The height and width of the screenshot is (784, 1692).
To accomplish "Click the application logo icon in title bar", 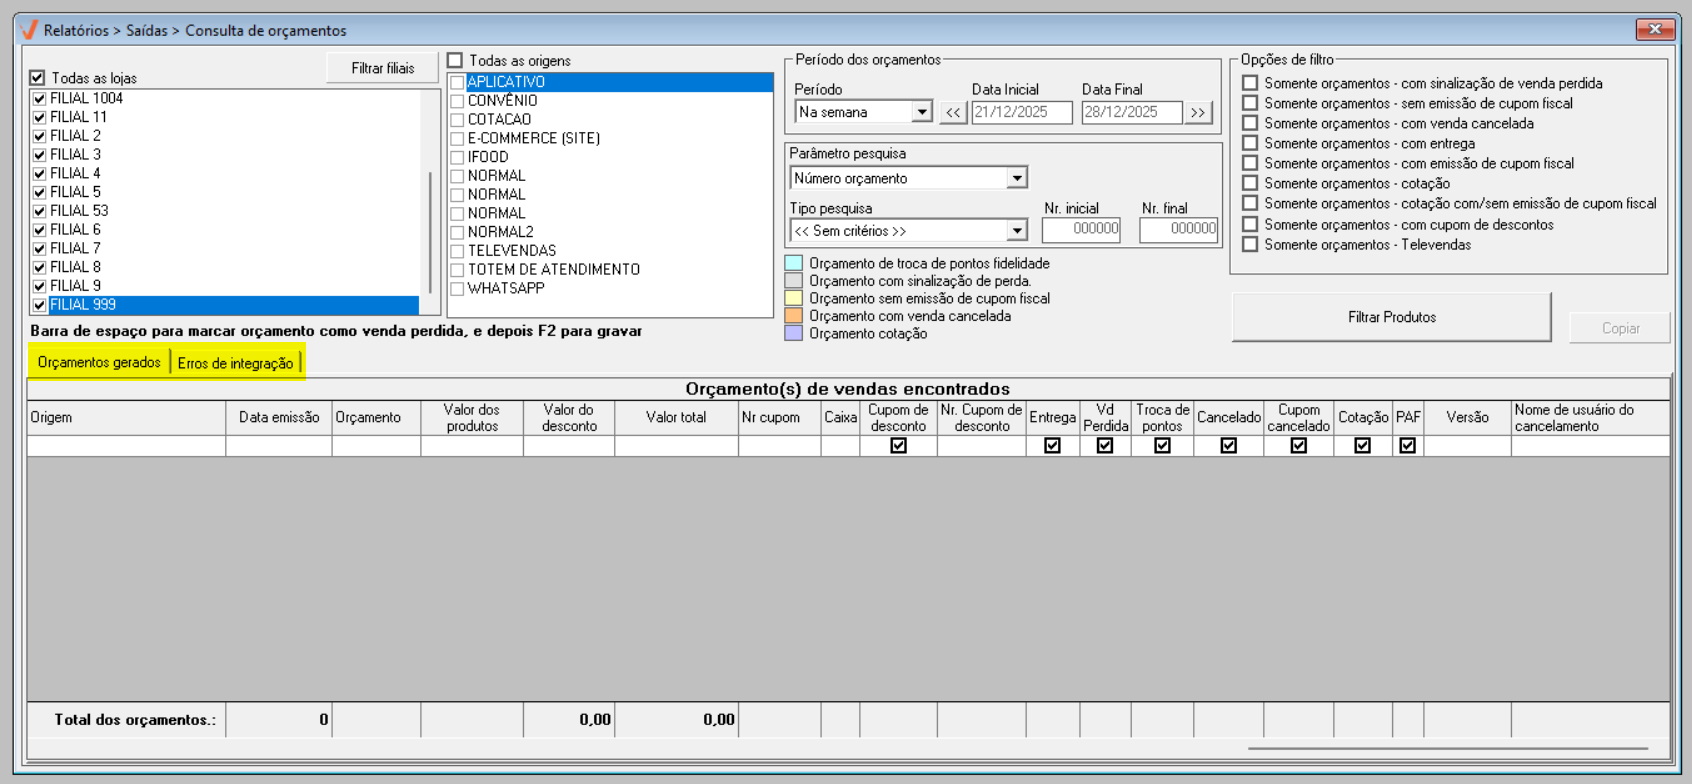I will coord(29,30).
